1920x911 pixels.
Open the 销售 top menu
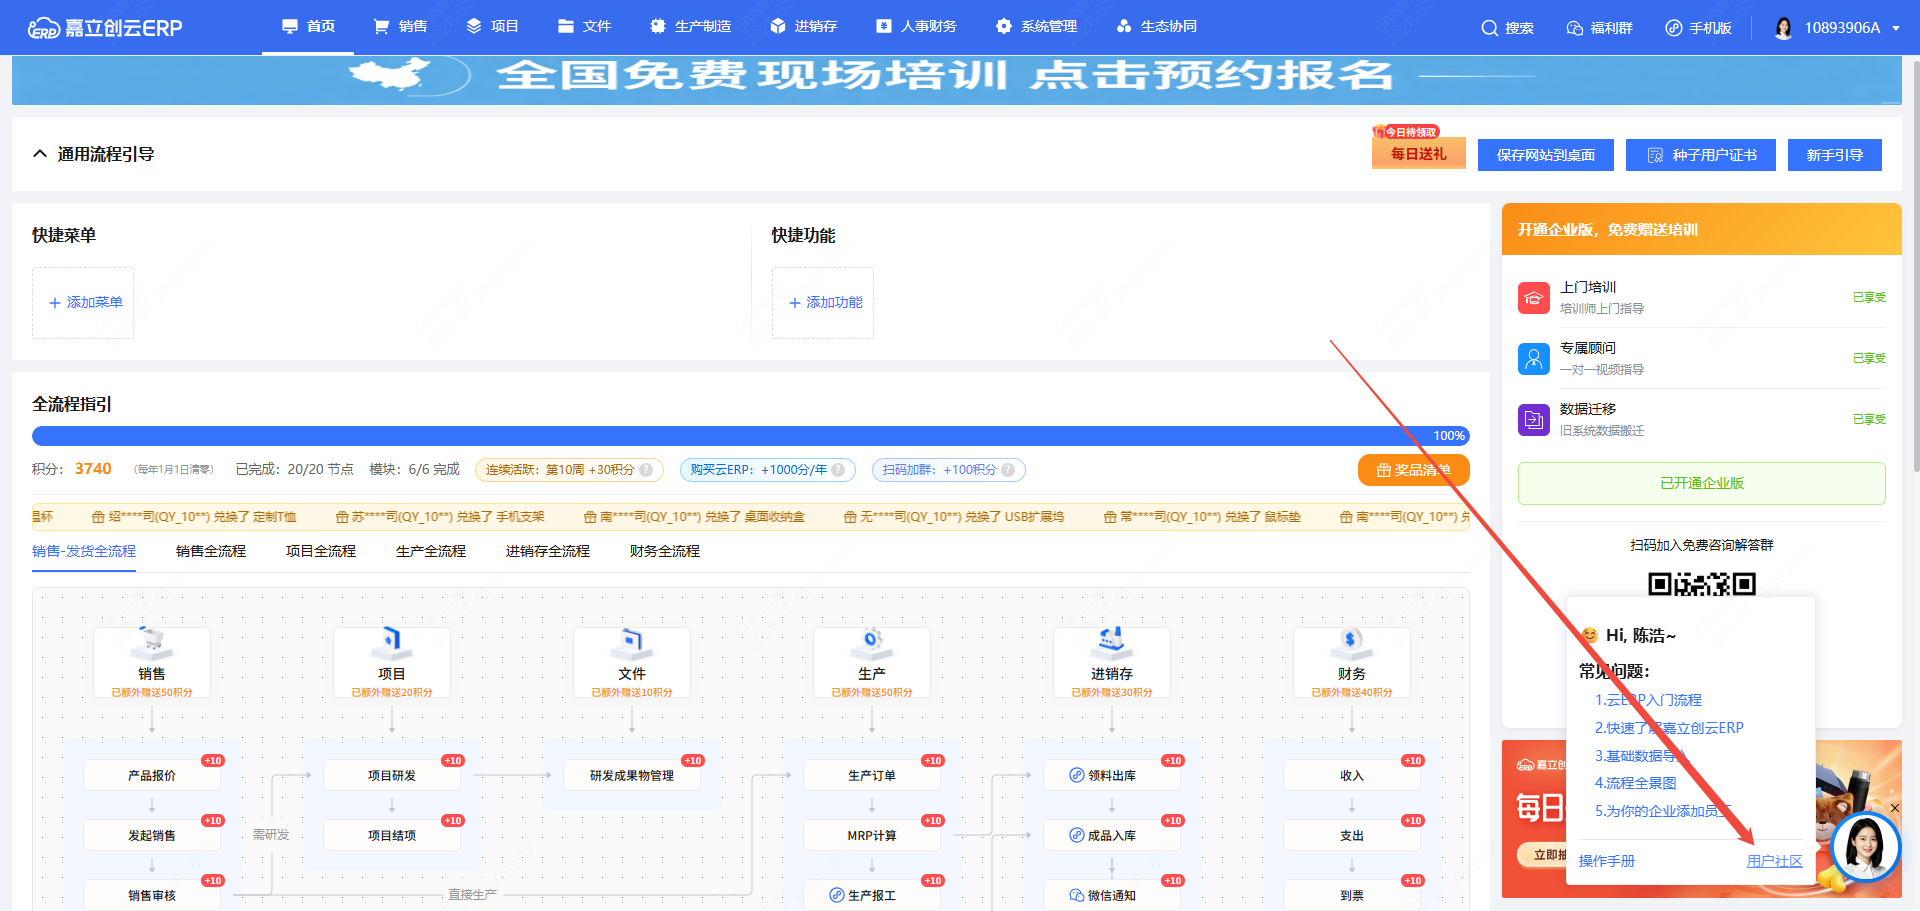pyautogui.click(x=400, y=27)
